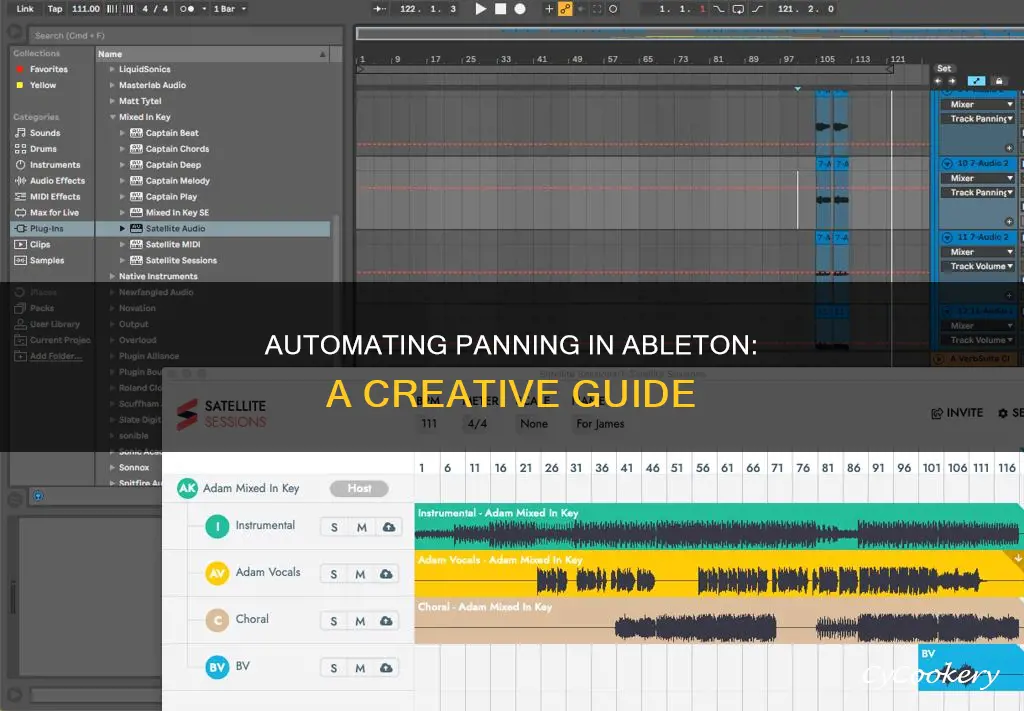This screenshot has height=711, width=1024.
Task: Toggle the Automation Arm button
Action: pyautogui.click(x=565, y=8)
